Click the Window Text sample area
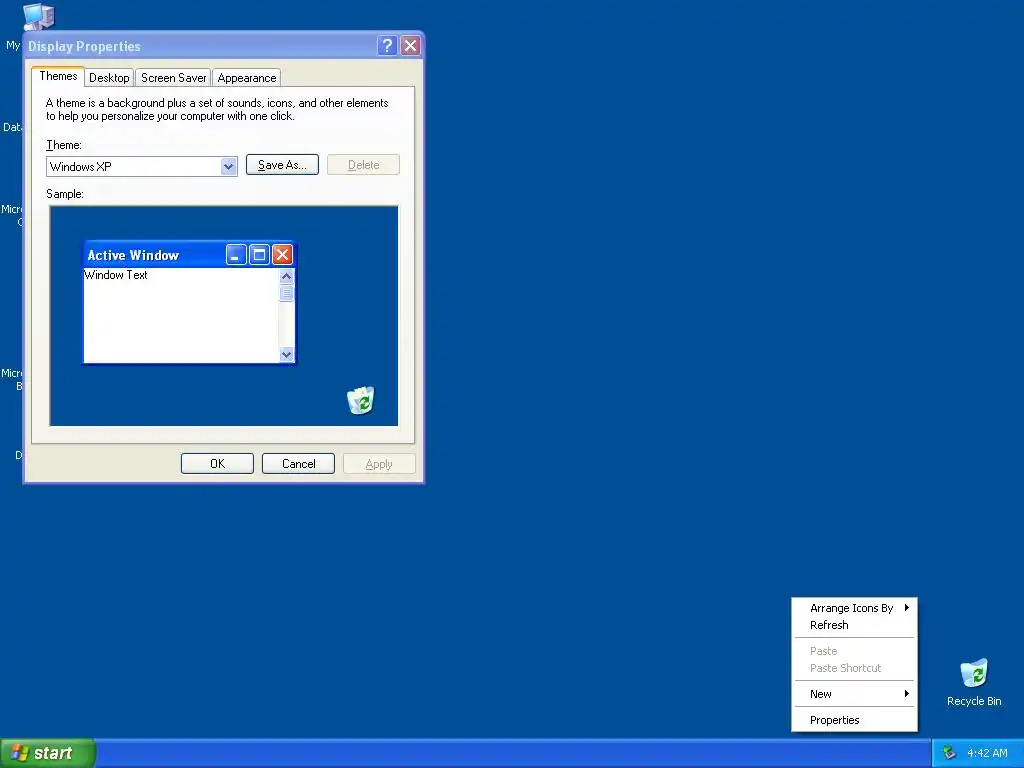Image resolution: width=1024 pixels, height=768 pixels. 181,315
